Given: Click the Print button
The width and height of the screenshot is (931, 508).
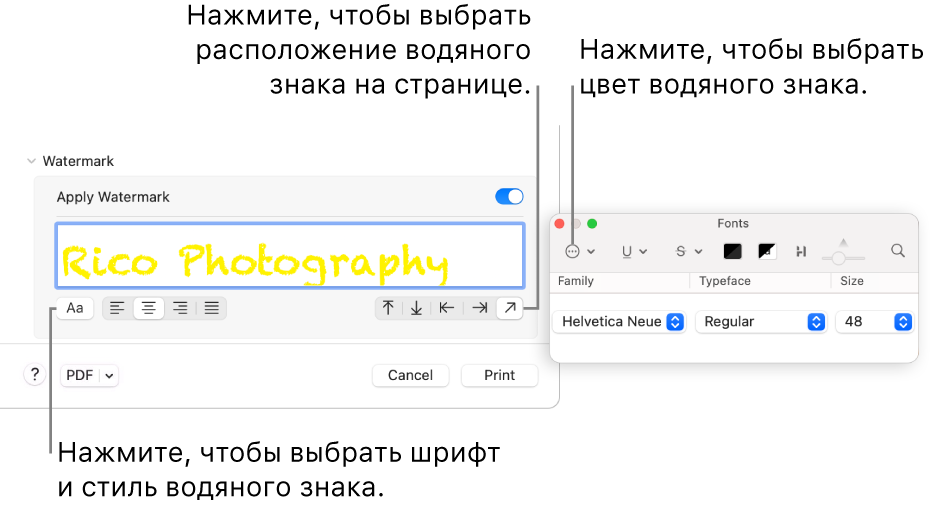Looking at the screenshot, I should coord(499,375).
